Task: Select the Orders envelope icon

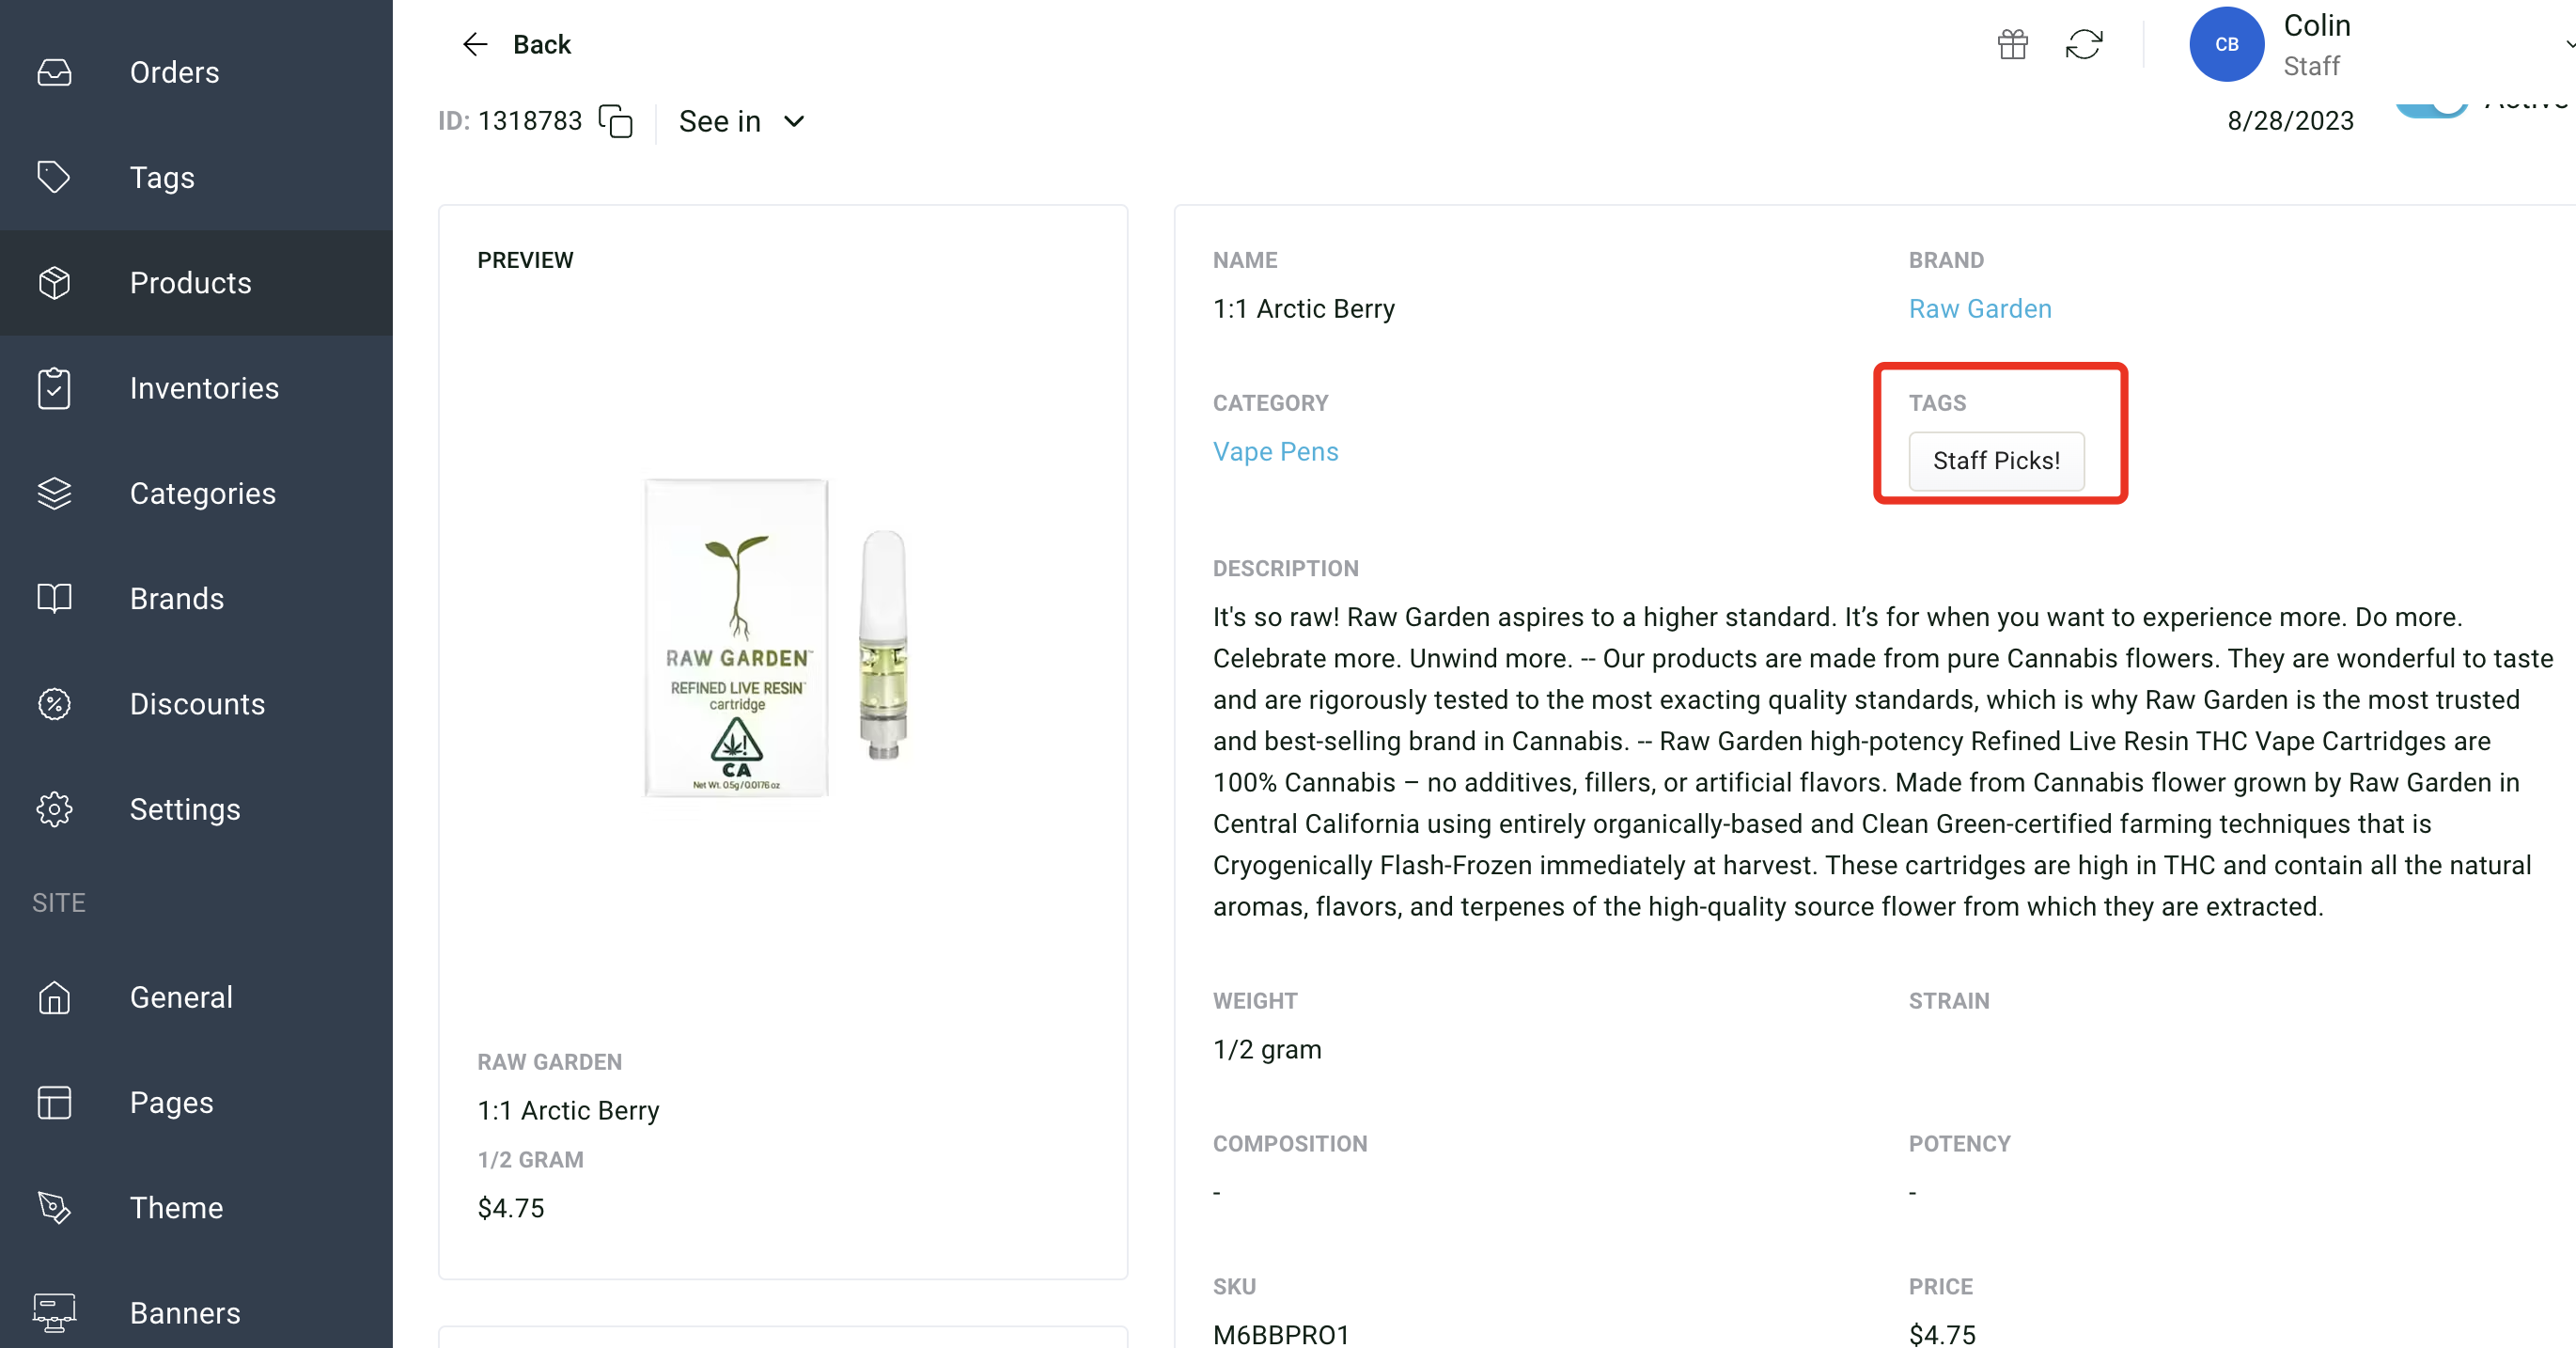Action: tap(55, 72)
